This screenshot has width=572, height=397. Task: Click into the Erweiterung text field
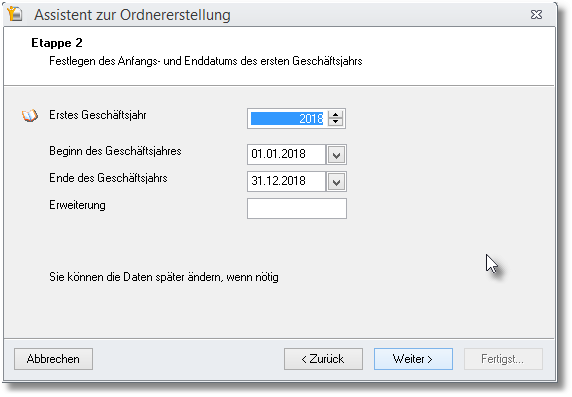(297, 208)
